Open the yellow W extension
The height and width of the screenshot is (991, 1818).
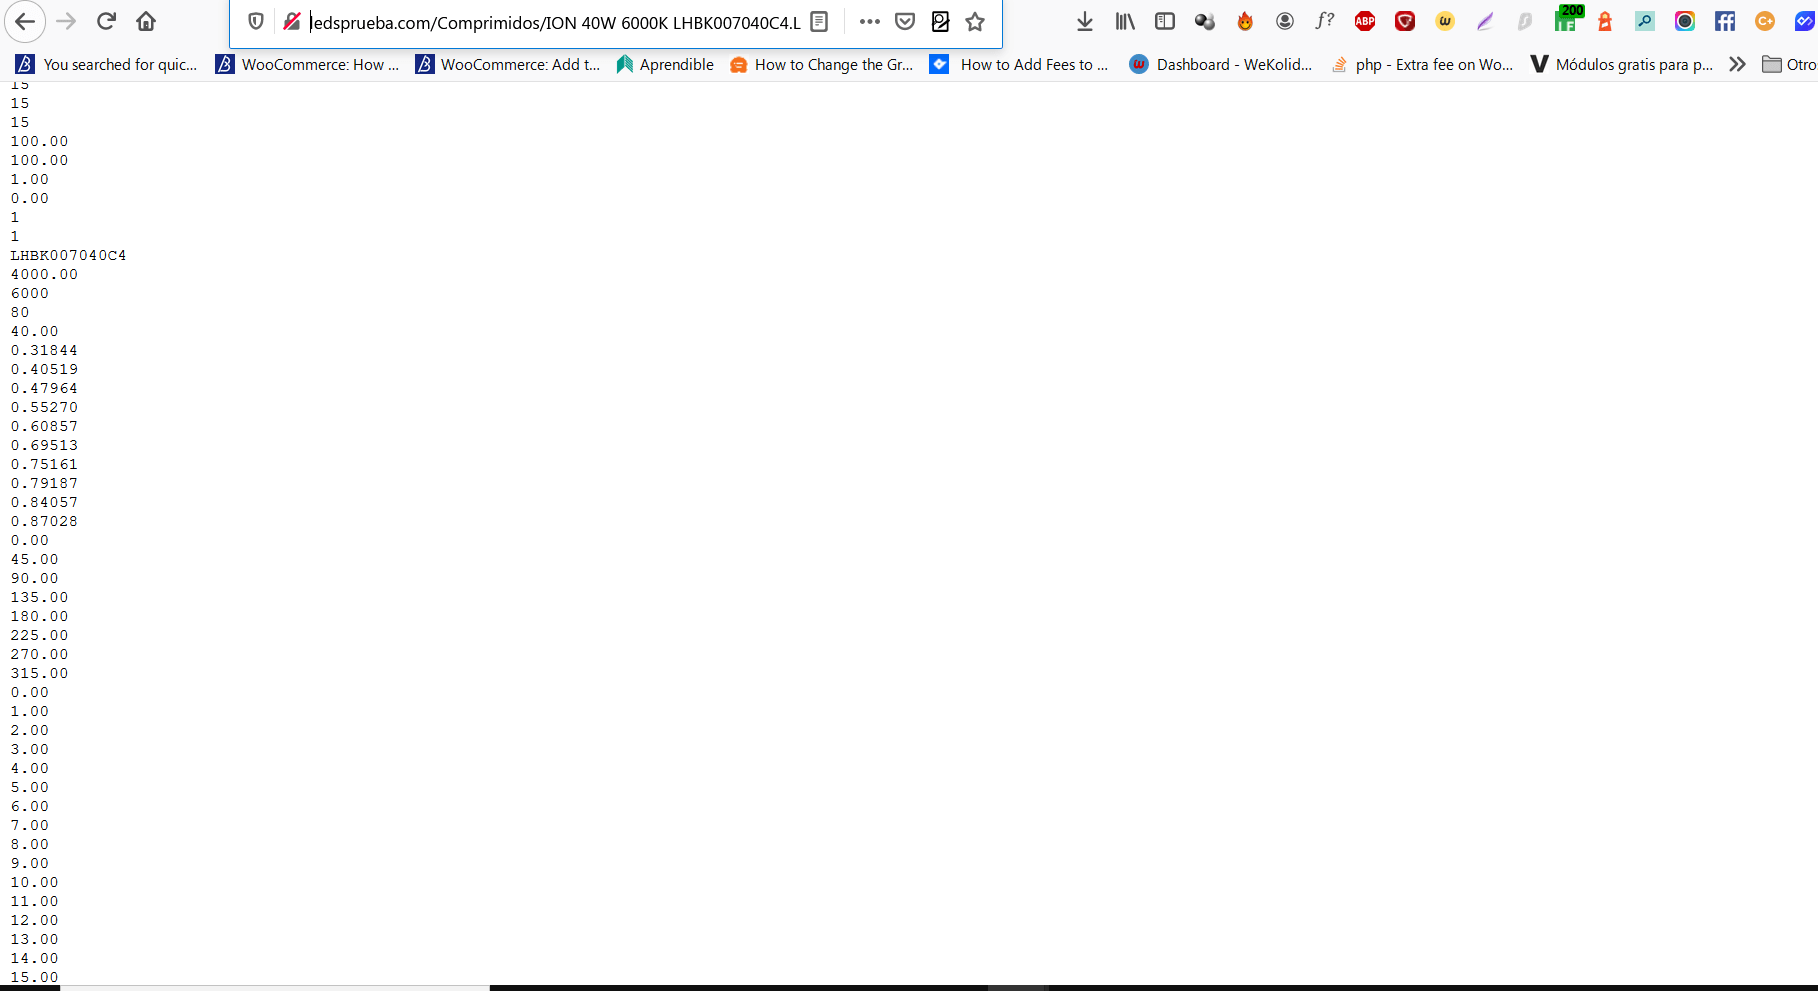click(x=1445, y=21)
